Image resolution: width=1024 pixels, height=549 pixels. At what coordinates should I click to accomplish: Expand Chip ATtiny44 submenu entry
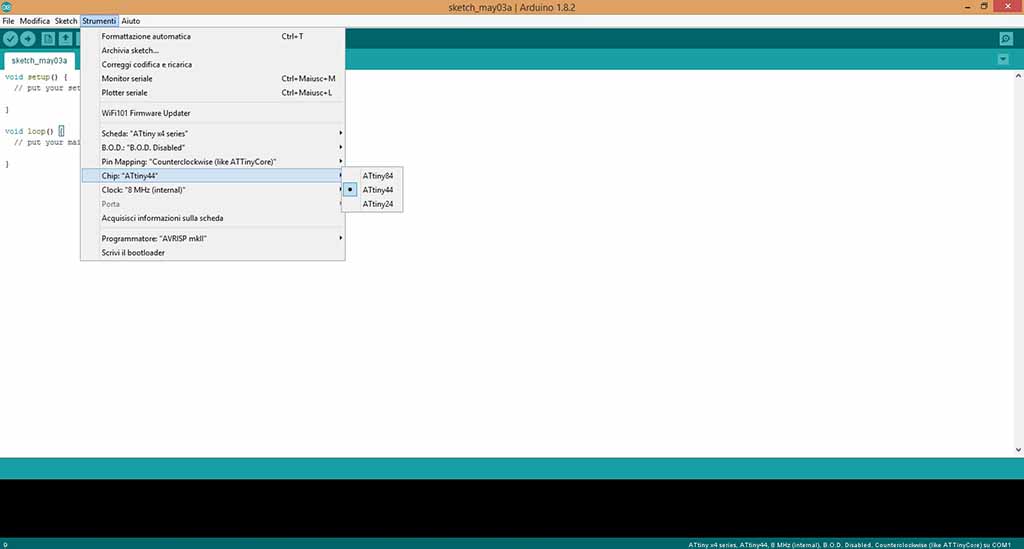click(x=212, y=176)
